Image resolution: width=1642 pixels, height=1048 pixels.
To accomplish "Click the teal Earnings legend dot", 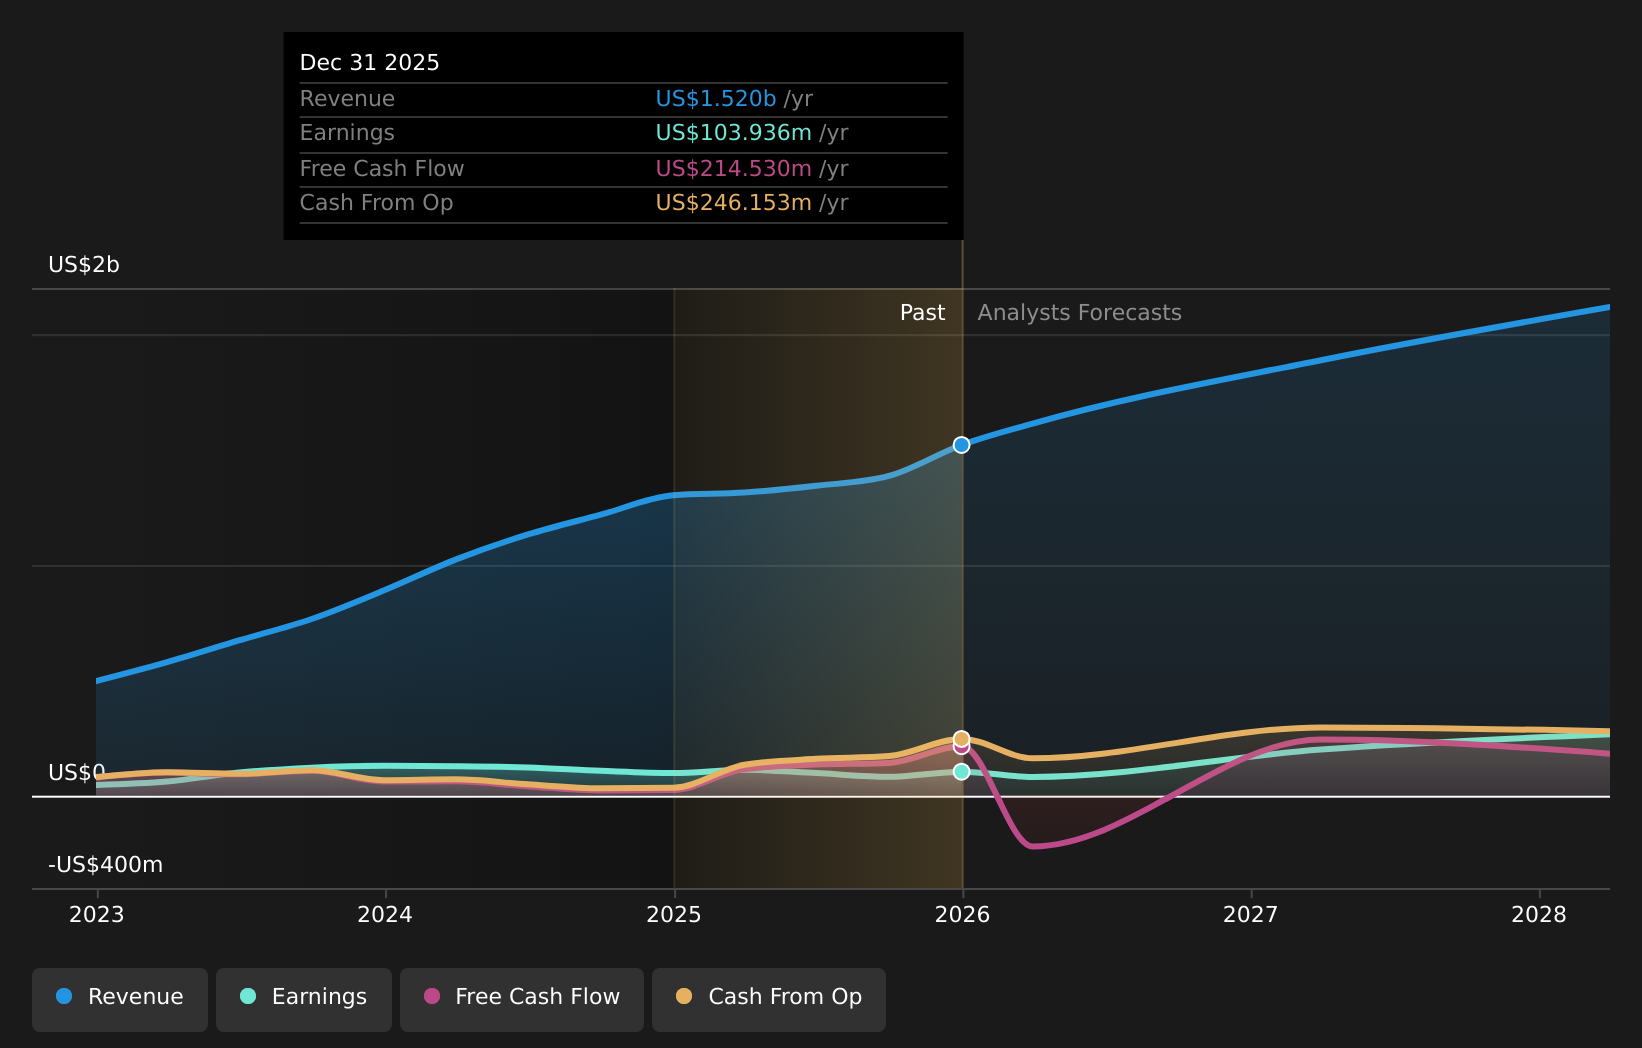I will tap(246, 996).
